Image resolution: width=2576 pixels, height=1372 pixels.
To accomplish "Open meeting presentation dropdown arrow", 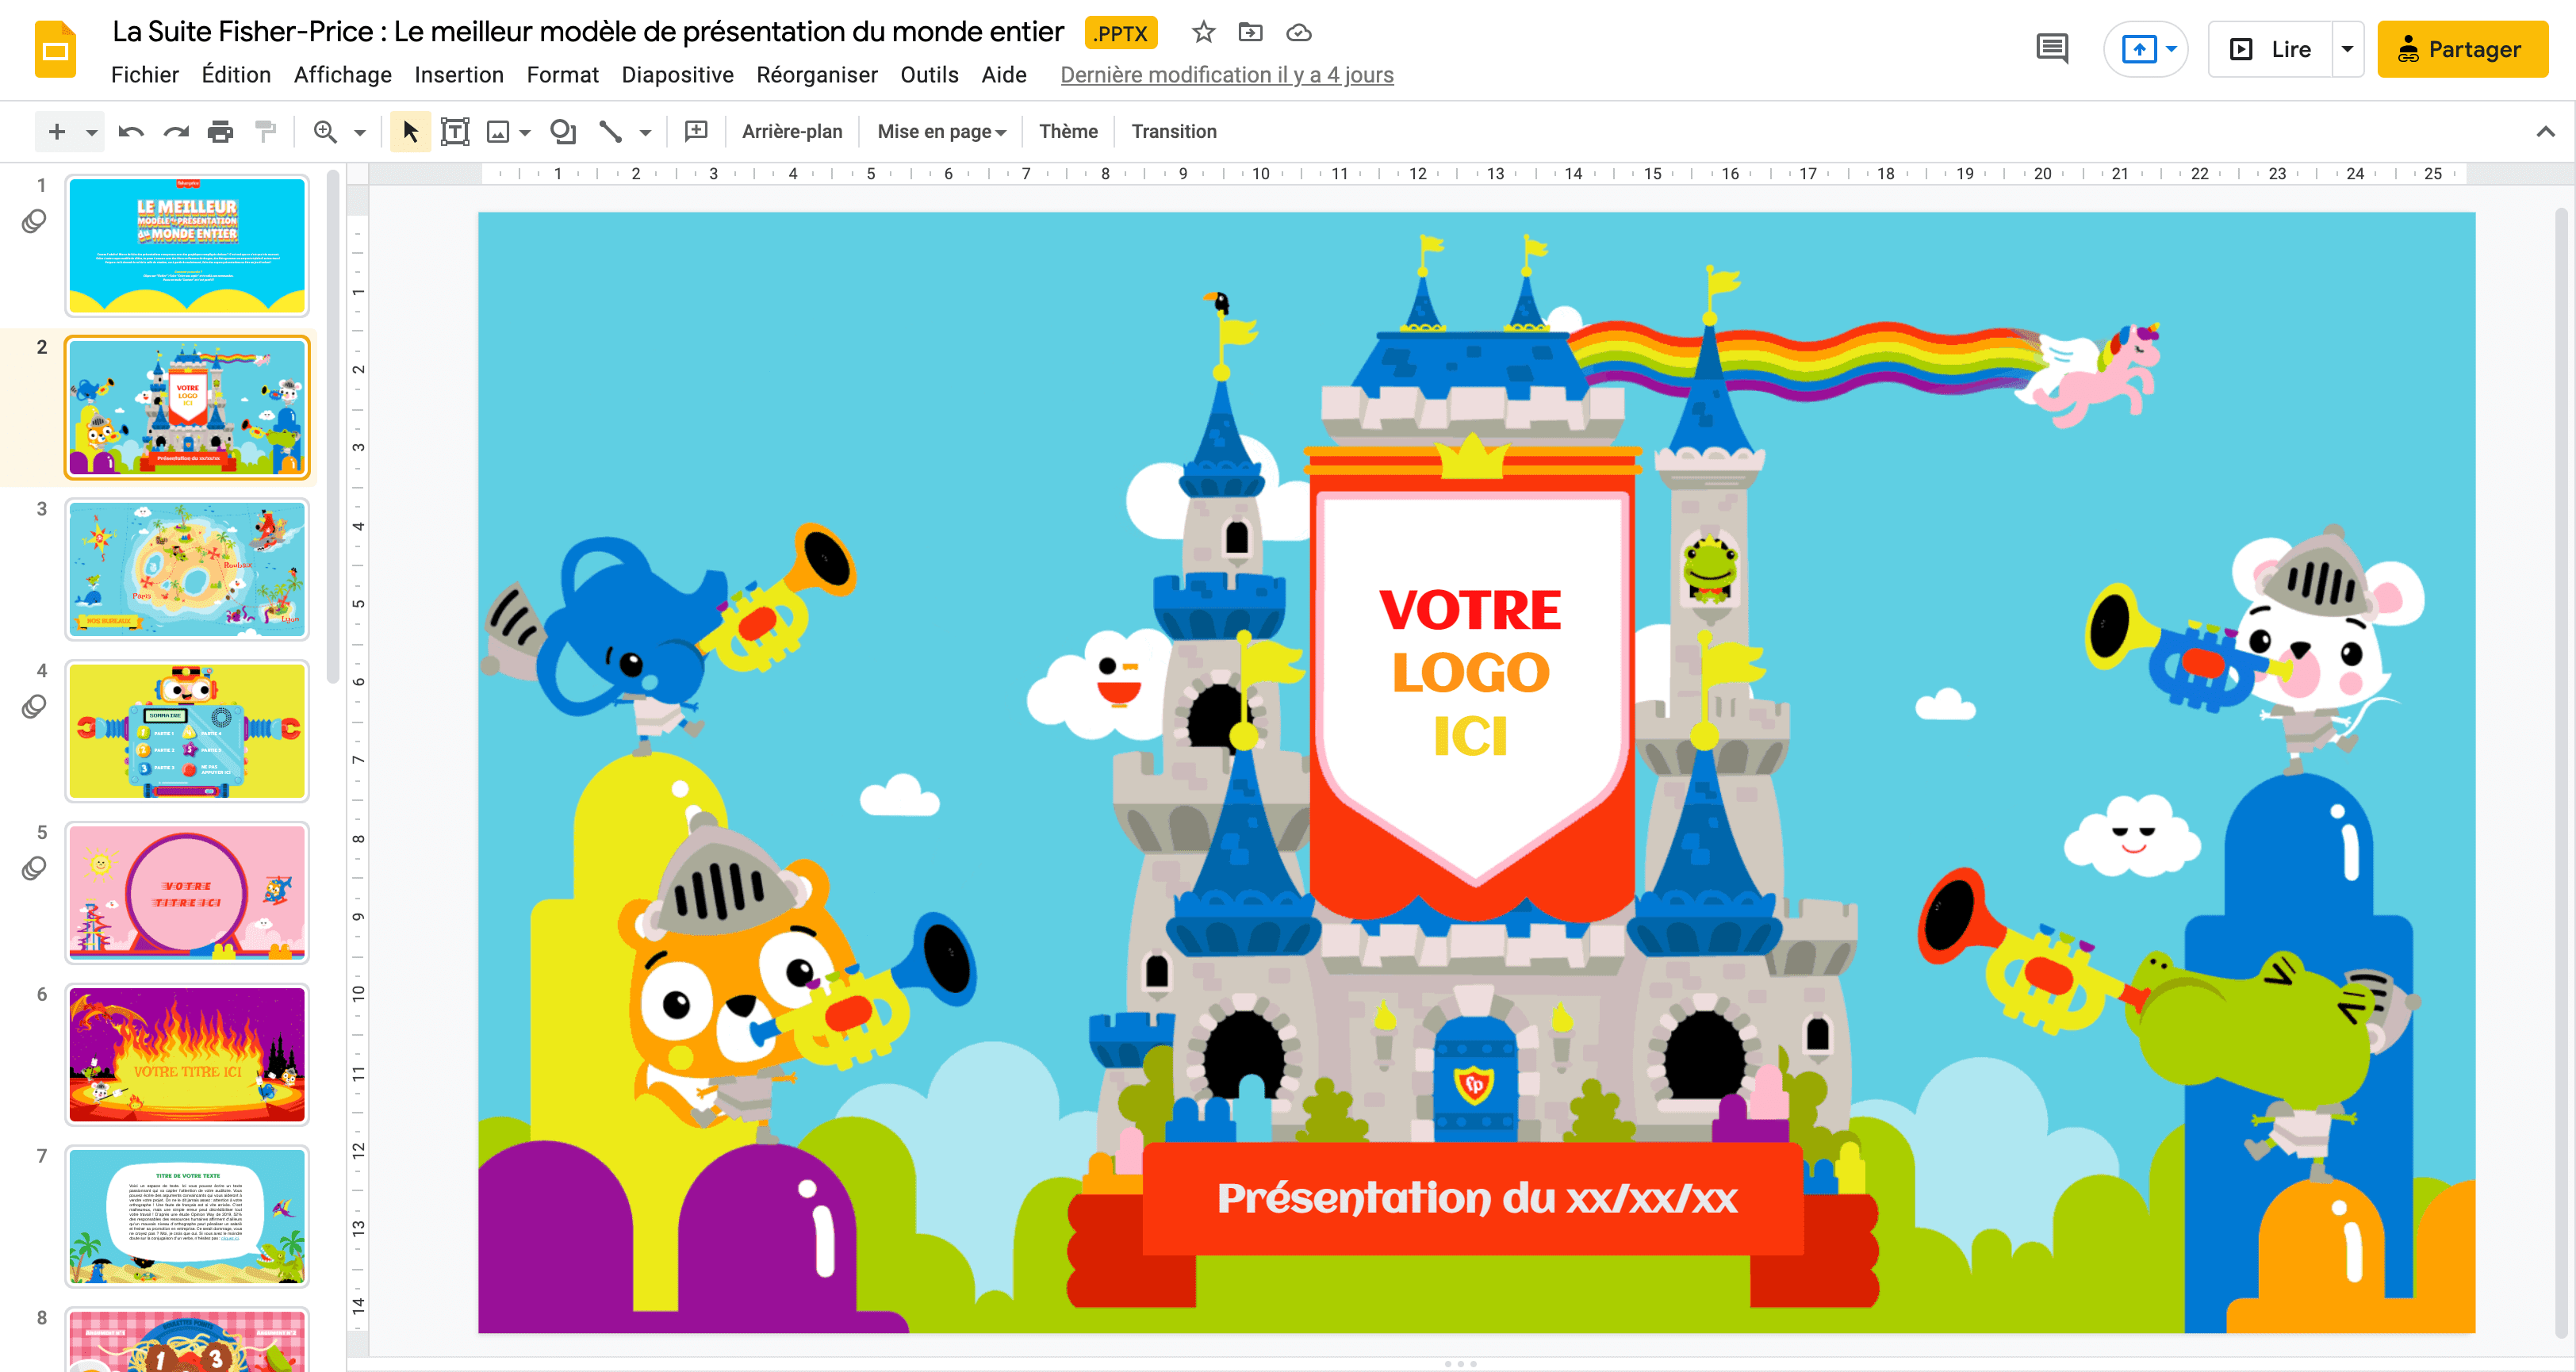I will click(2171, 49).
